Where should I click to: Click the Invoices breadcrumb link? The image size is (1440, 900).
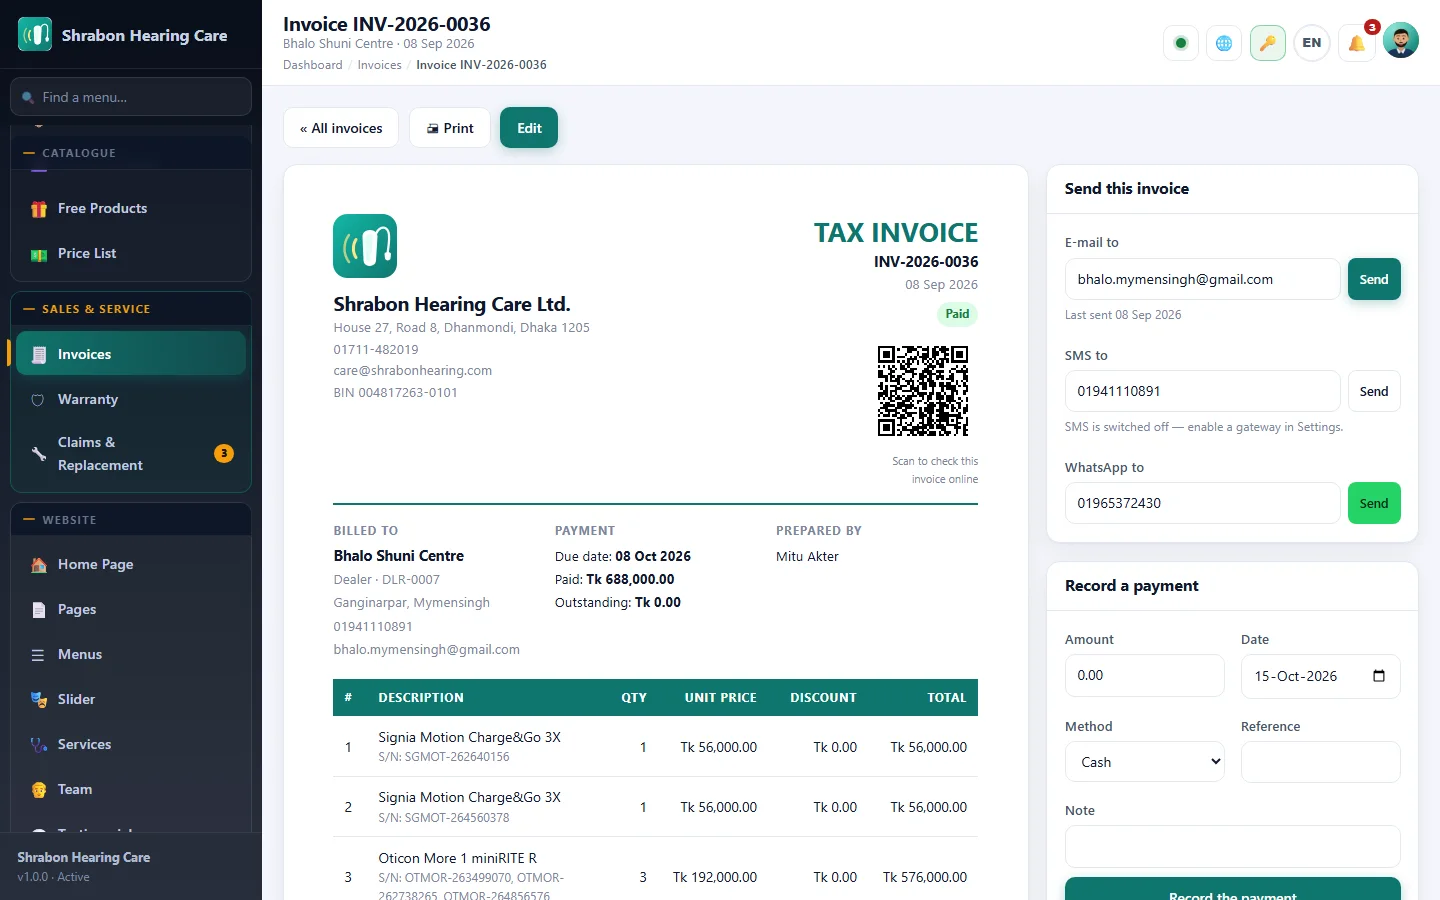[380, 65]
